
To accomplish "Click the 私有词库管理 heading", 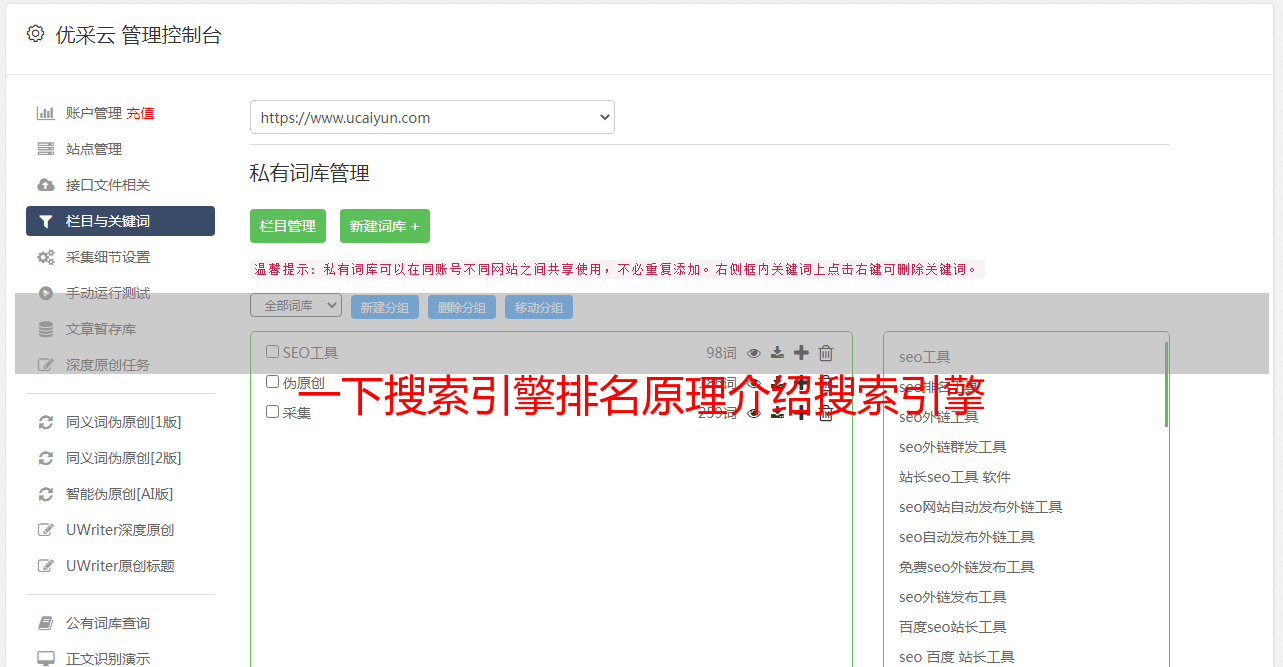I will coord(310,173).
